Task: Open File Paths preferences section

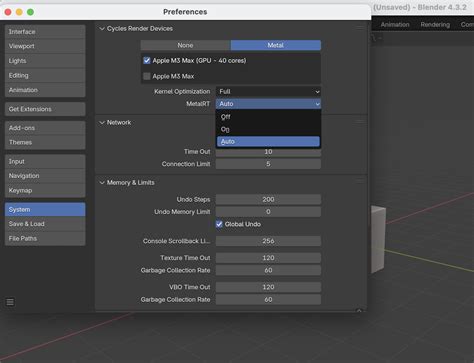Action: coord(45,238)
